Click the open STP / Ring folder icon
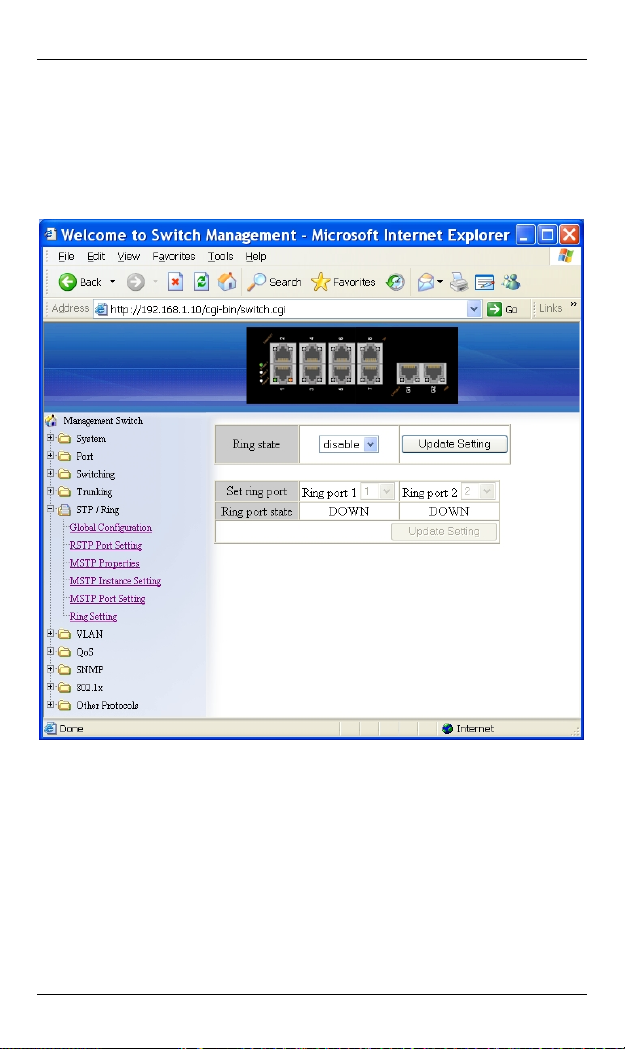This screenshot has height=1049, width=625. click(x=64, y=510)
